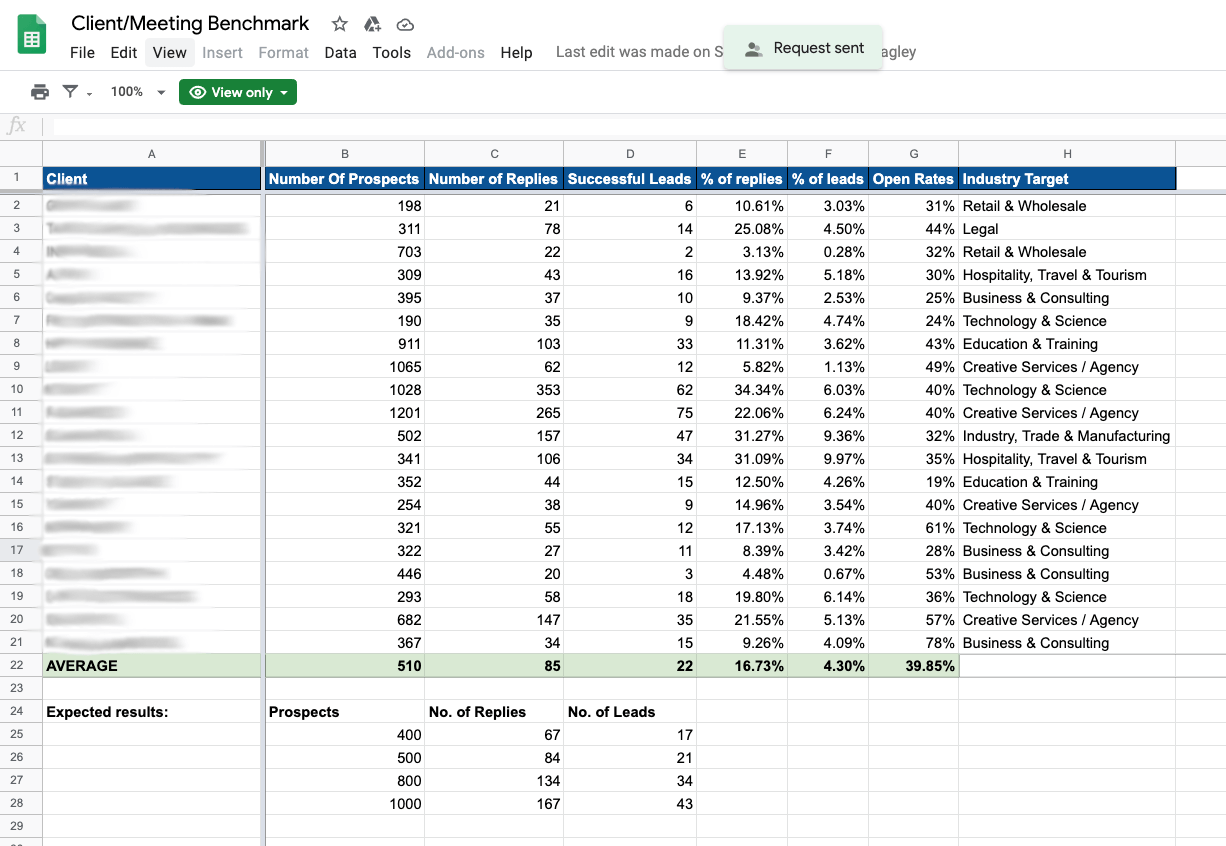The width and height of the screenshot is (1226, 846).
Task: Select column D header
Action: point(630,154)
